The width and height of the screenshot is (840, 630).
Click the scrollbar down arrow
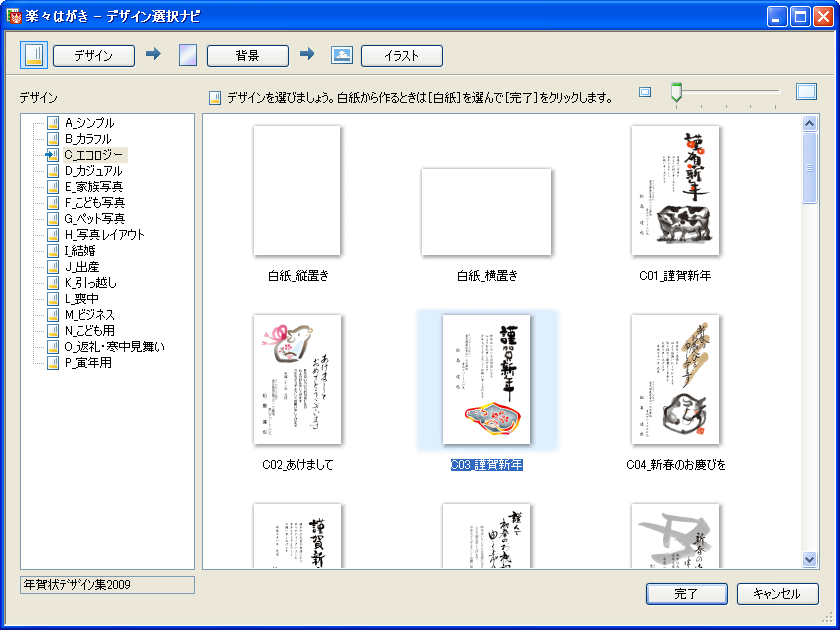click(x=809, y=559)
